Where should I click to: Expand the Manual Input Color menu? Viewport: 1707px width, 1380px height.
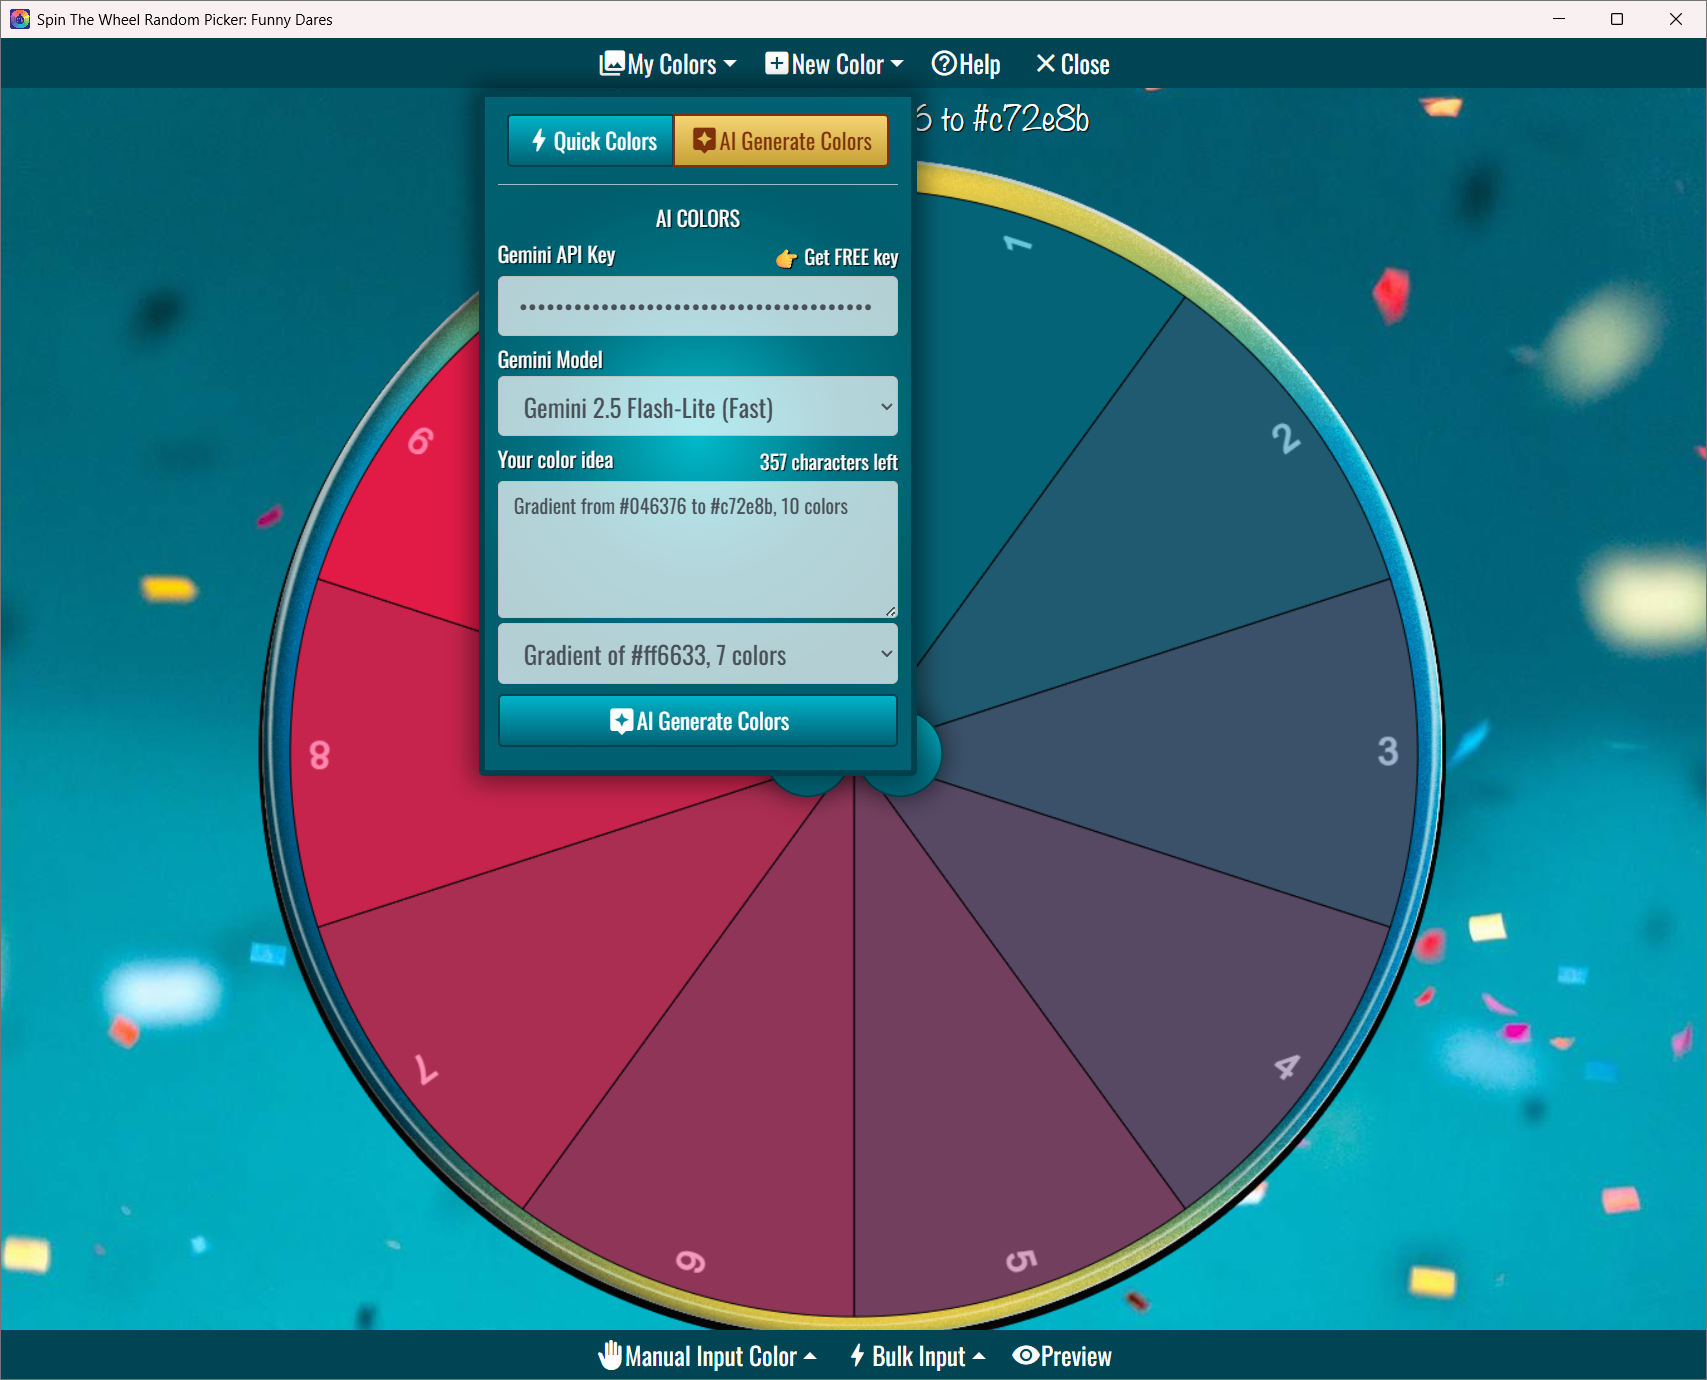pyautogui.click(x=707, y=1356)
